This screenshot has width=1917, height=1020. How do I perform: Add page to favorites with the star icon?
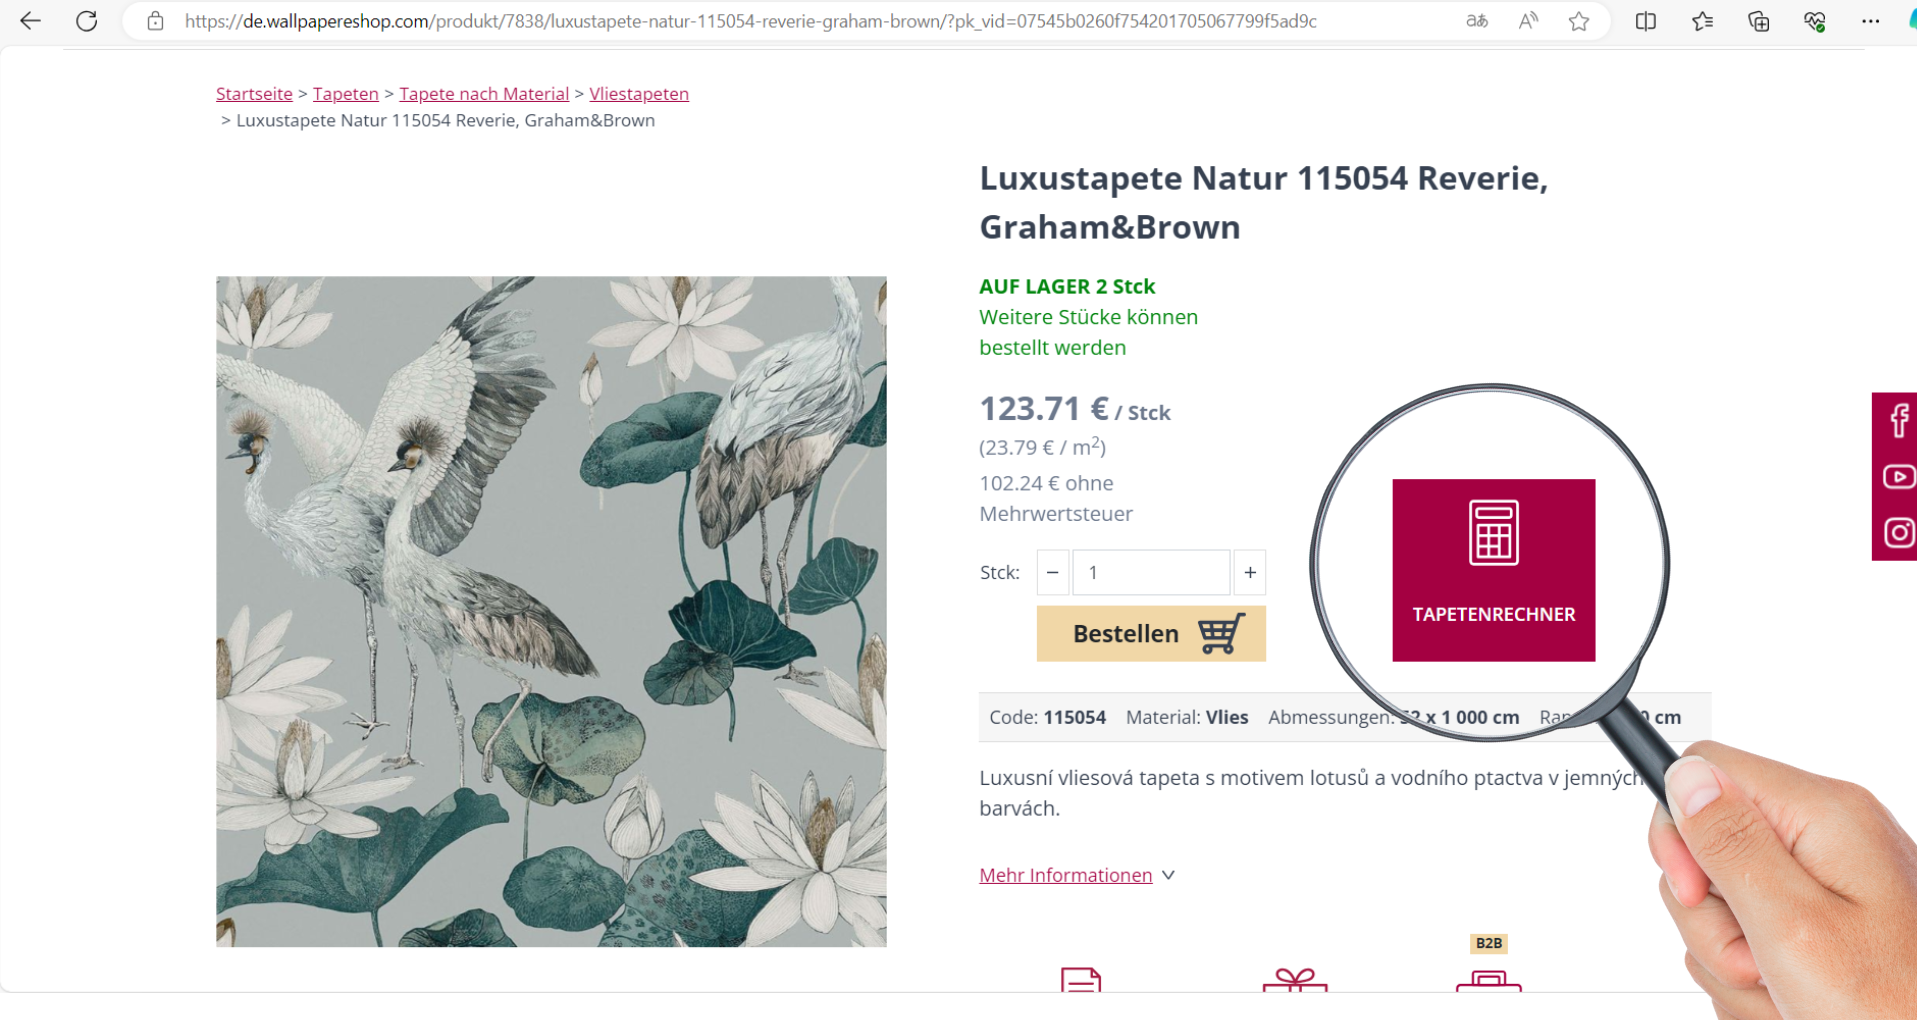pyautogui.click(x=1579, y=21)
